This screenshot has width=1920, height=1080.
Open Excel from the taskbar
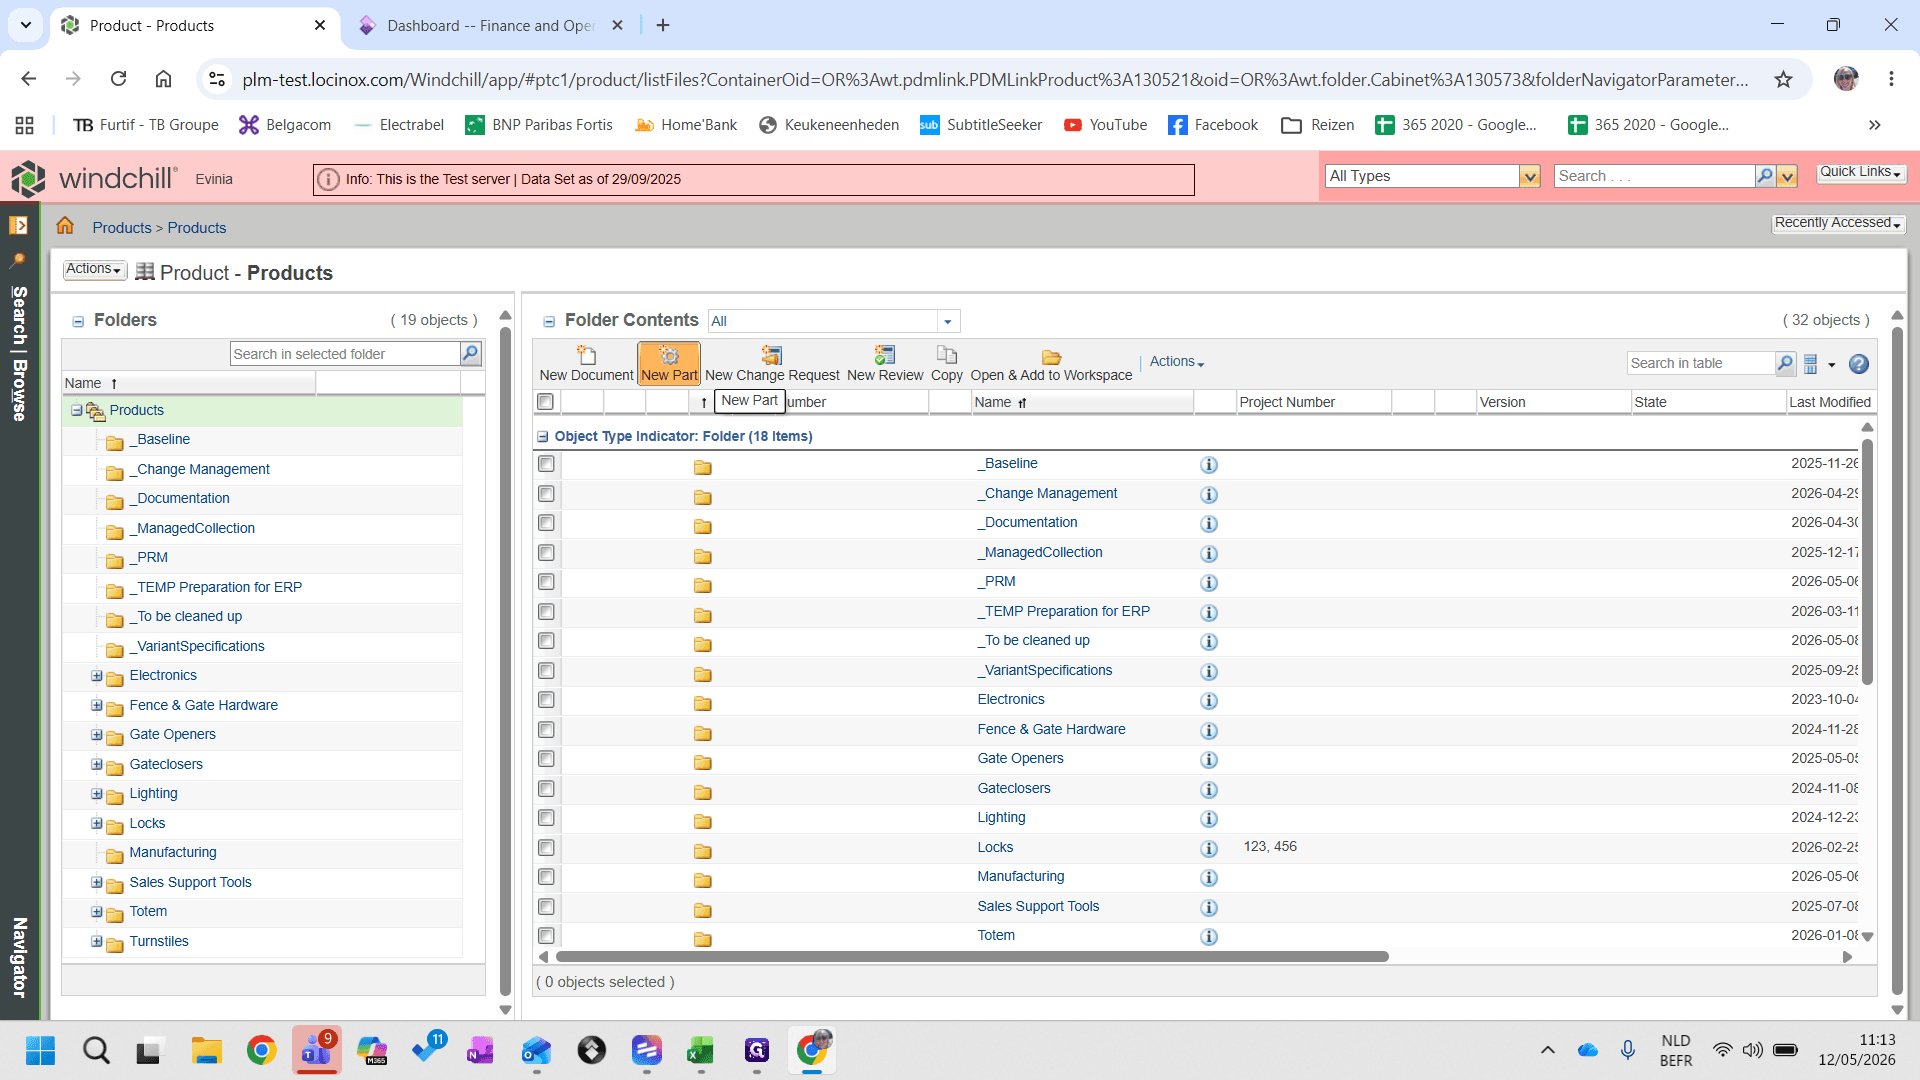(700, 1050)
